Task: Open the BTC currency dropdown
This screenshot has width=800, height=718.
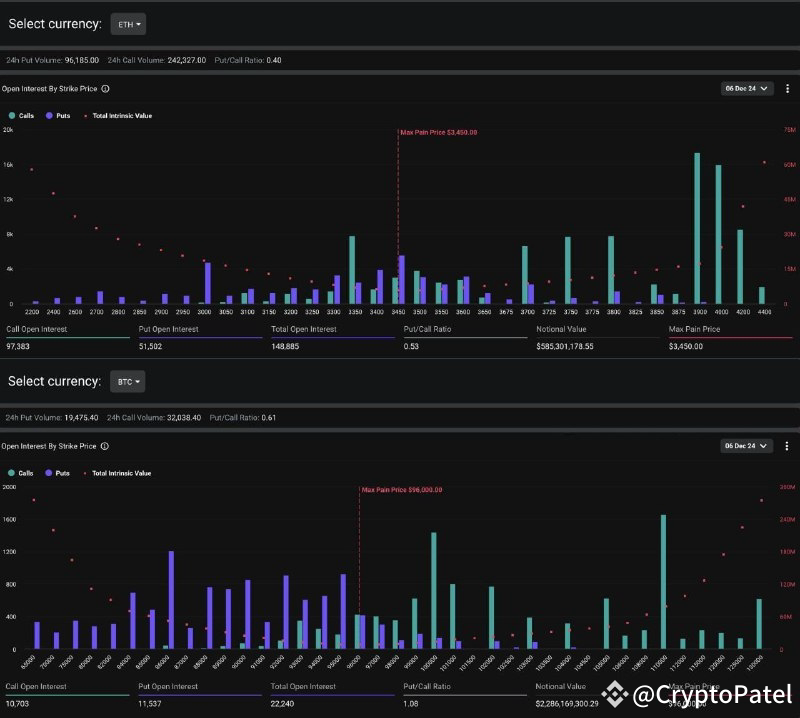Action: [x=128, y=381]
